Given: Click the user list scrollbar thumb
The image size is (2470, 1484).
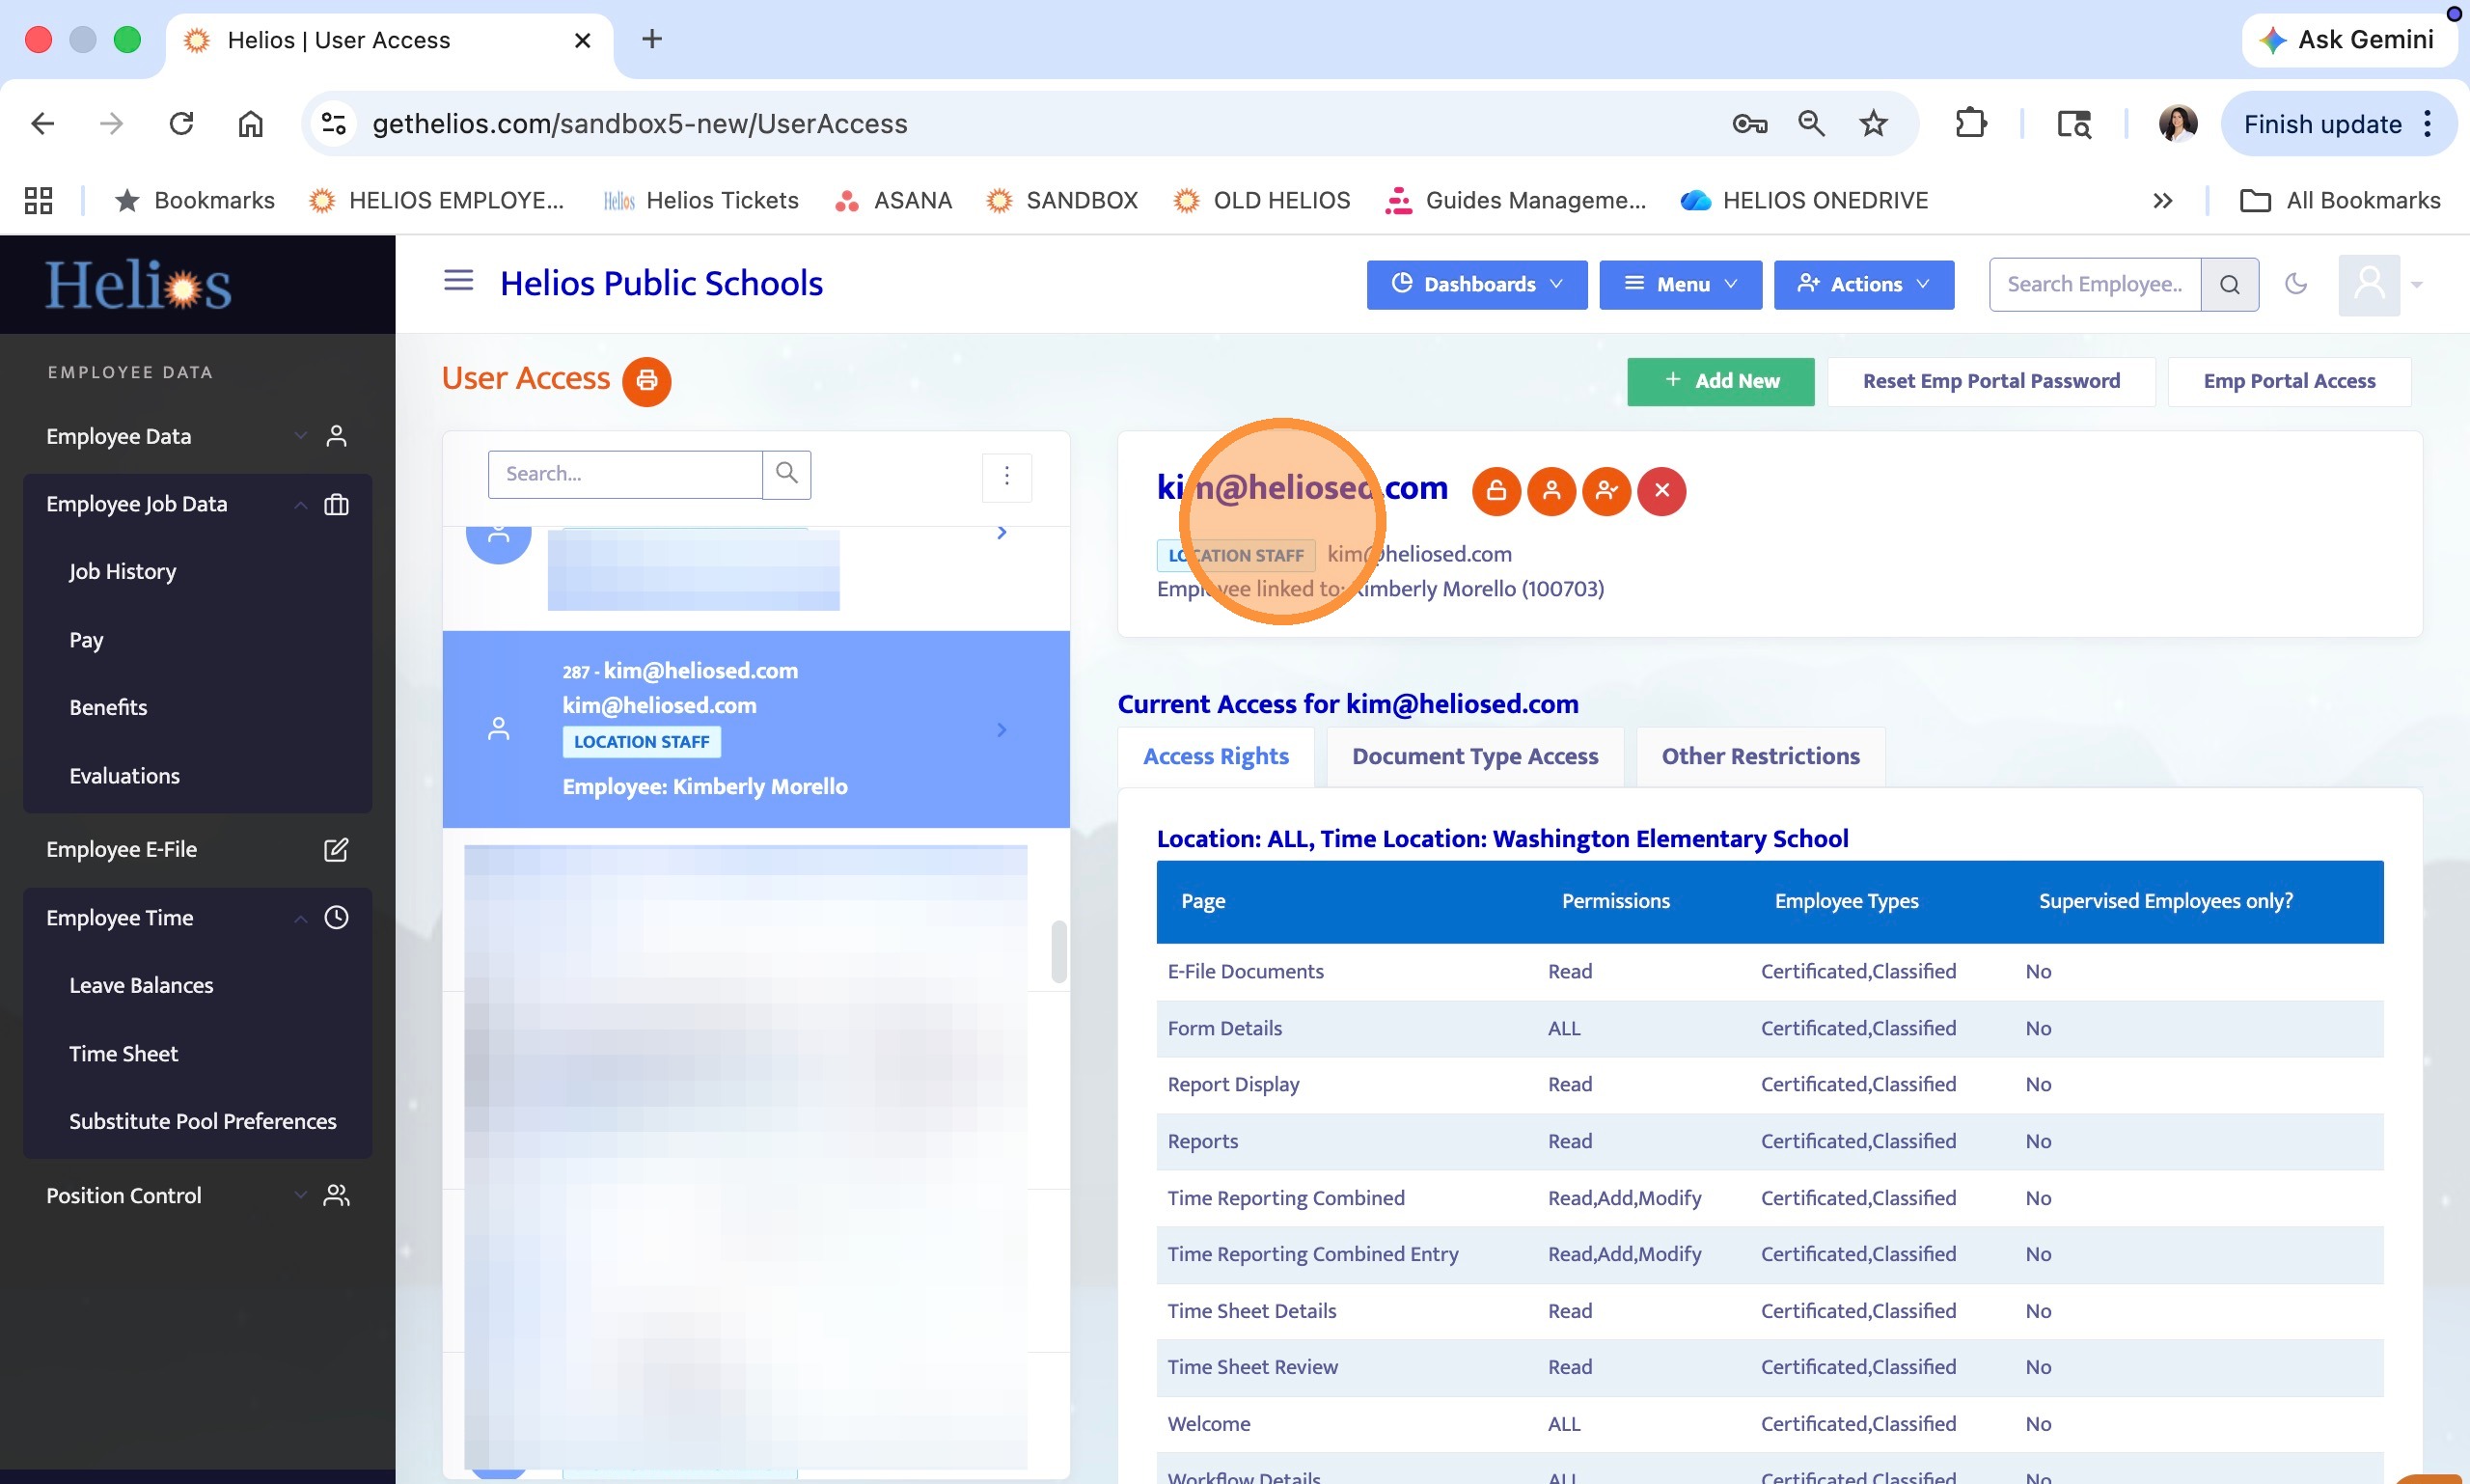Looking at the screenshot, I should [x=1059, y=951].
